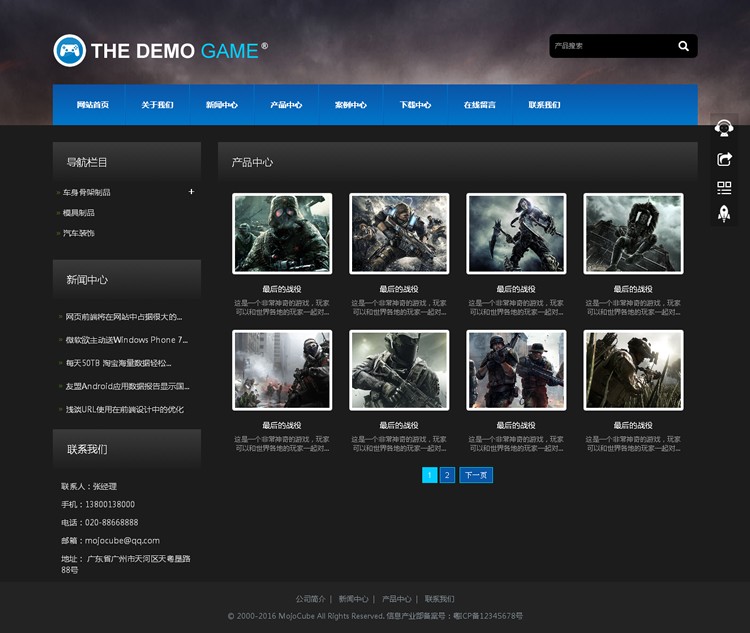Image resolution: width=750 pixels, height=633 pixels.
Task: Open foggy city street soldier thumbnail
Action: (x=282, y=370)
